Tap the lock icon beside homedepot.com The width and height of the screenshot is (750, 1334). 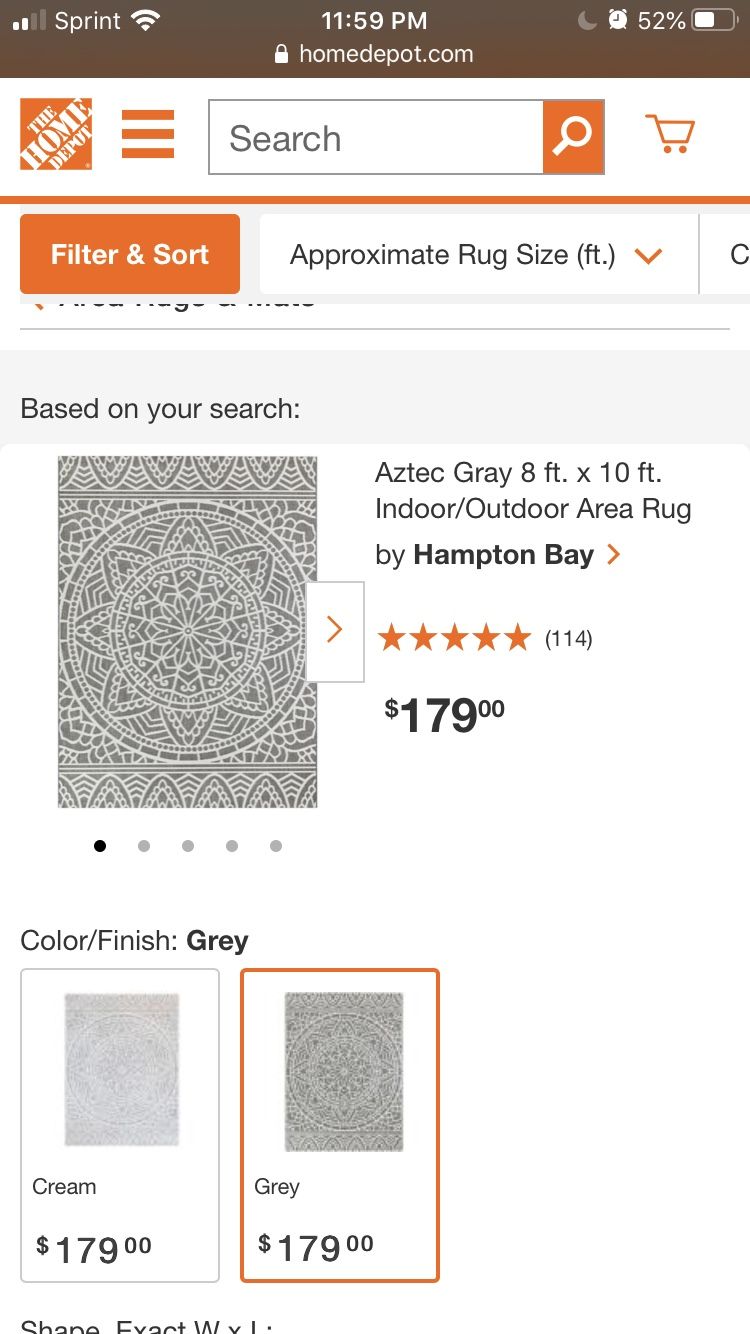point(282,54)
